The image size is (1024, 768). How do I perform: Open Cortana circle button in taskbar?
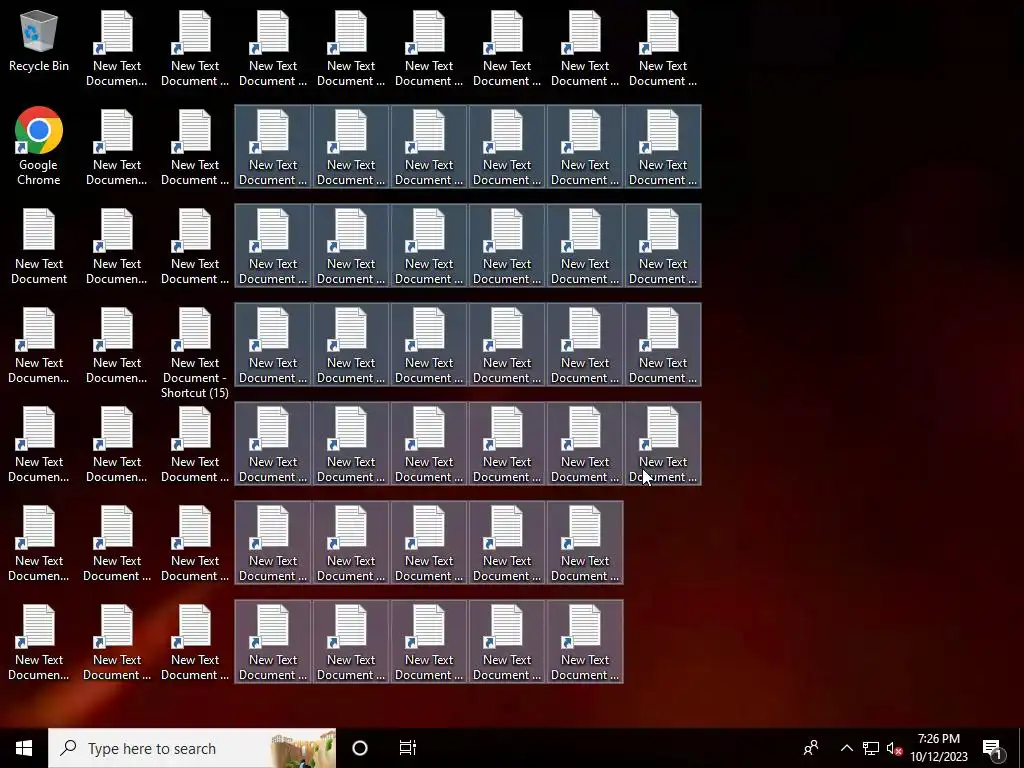pyautogui.click(x=360, y=748)
